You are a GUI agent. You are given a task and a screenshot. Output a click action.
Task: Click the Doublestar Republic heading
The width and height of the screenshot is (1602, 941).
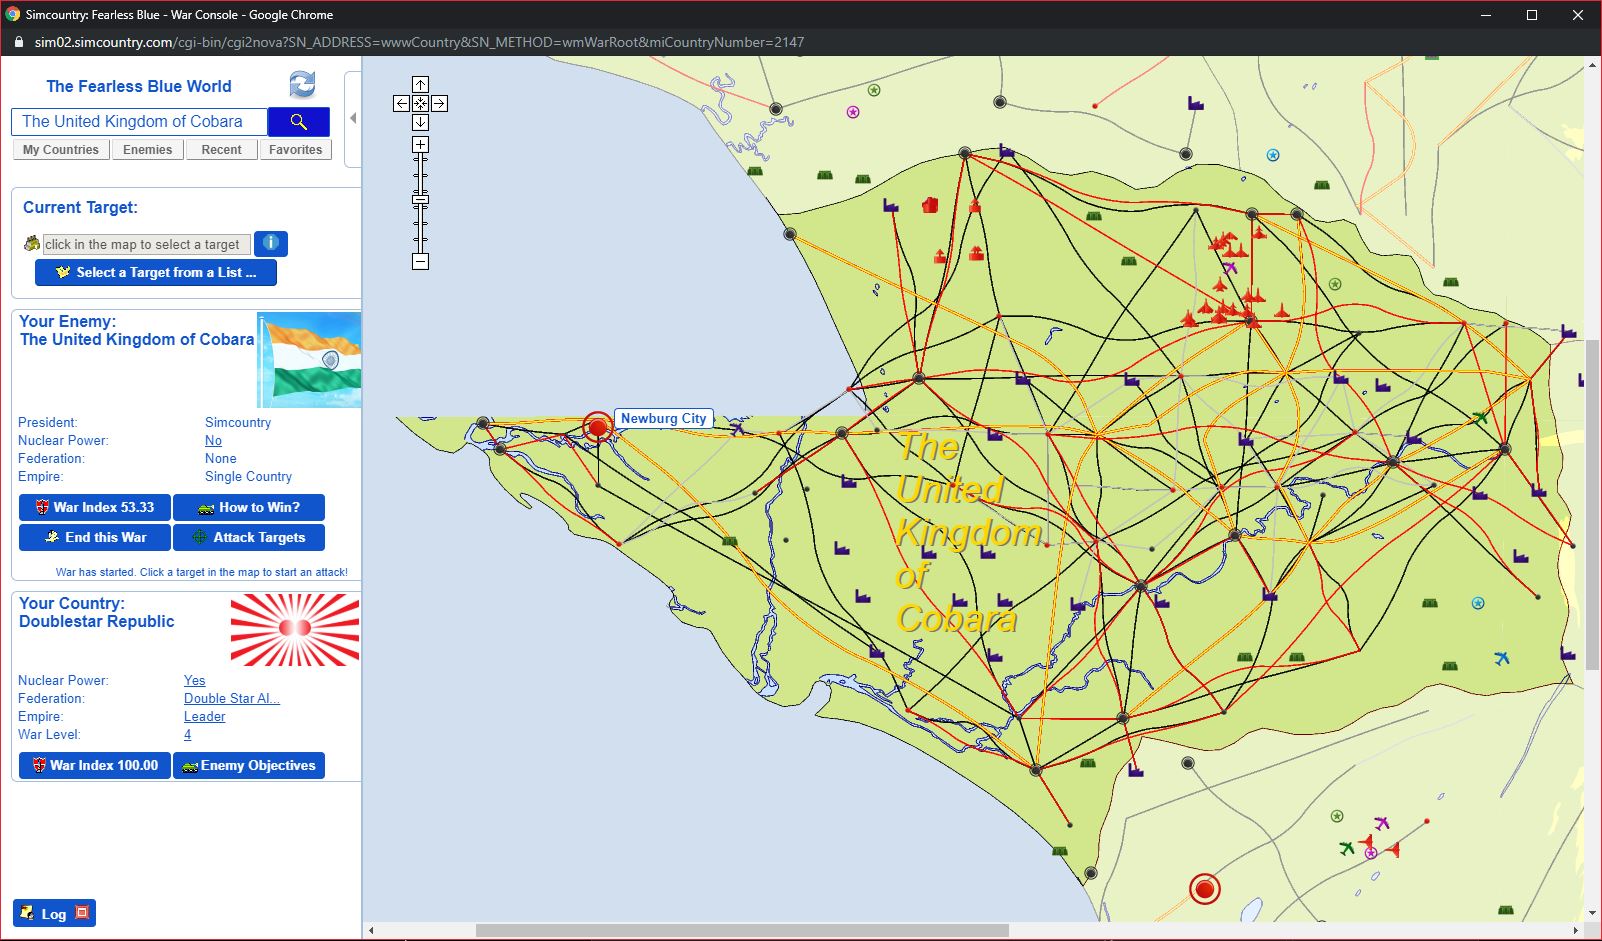pos(97,622)
